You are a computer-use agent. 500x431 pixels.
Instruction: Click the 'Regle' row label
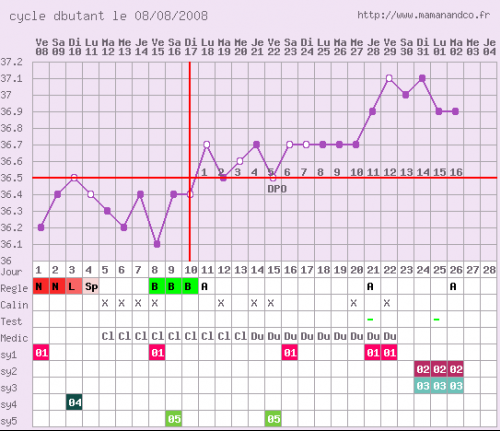[14, 288]
